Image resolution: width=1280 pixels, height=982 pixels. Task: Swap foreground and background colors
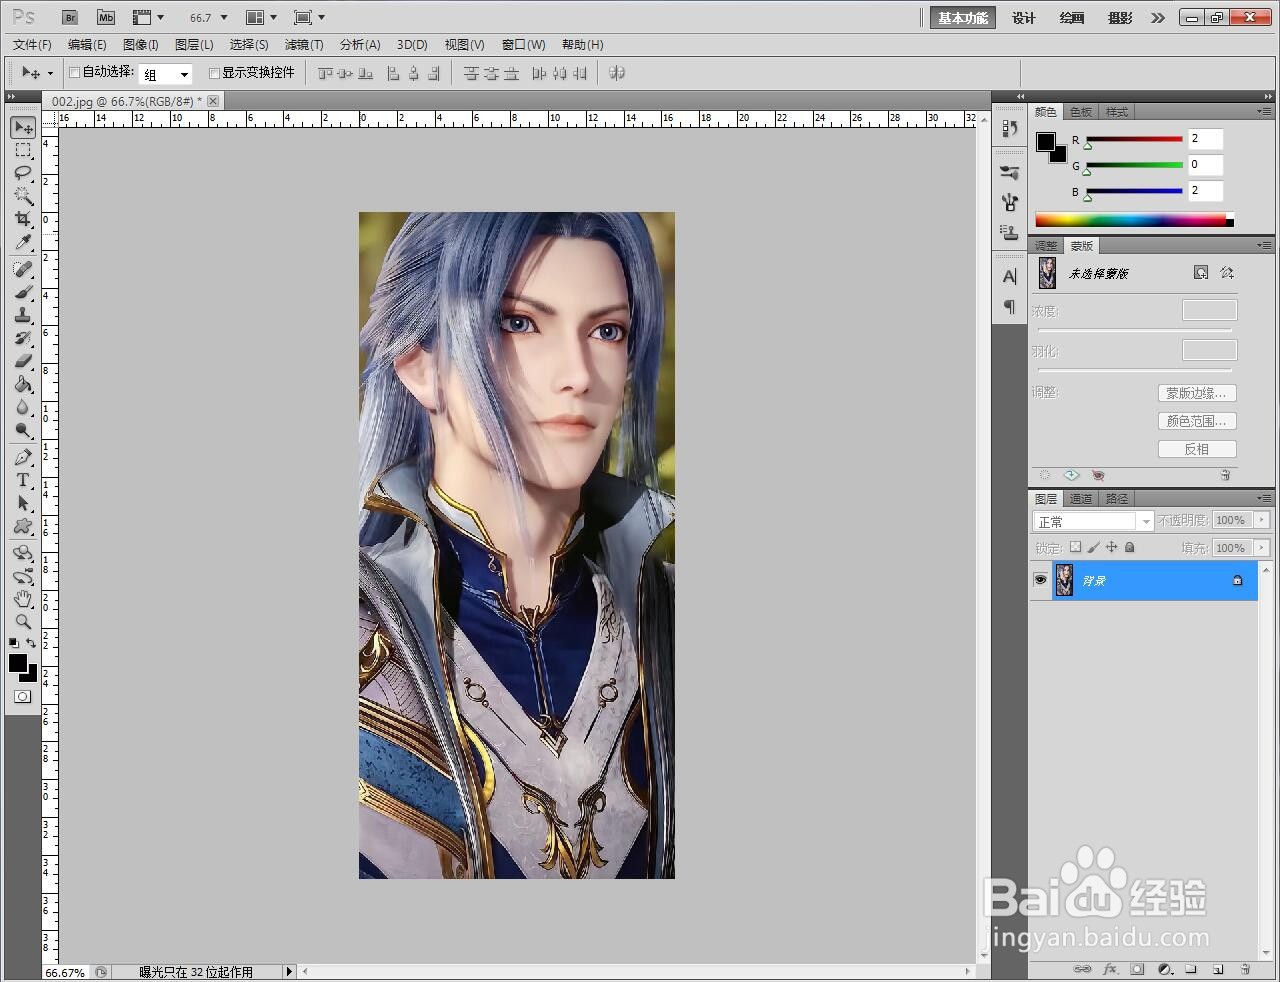tap(31, 643)
